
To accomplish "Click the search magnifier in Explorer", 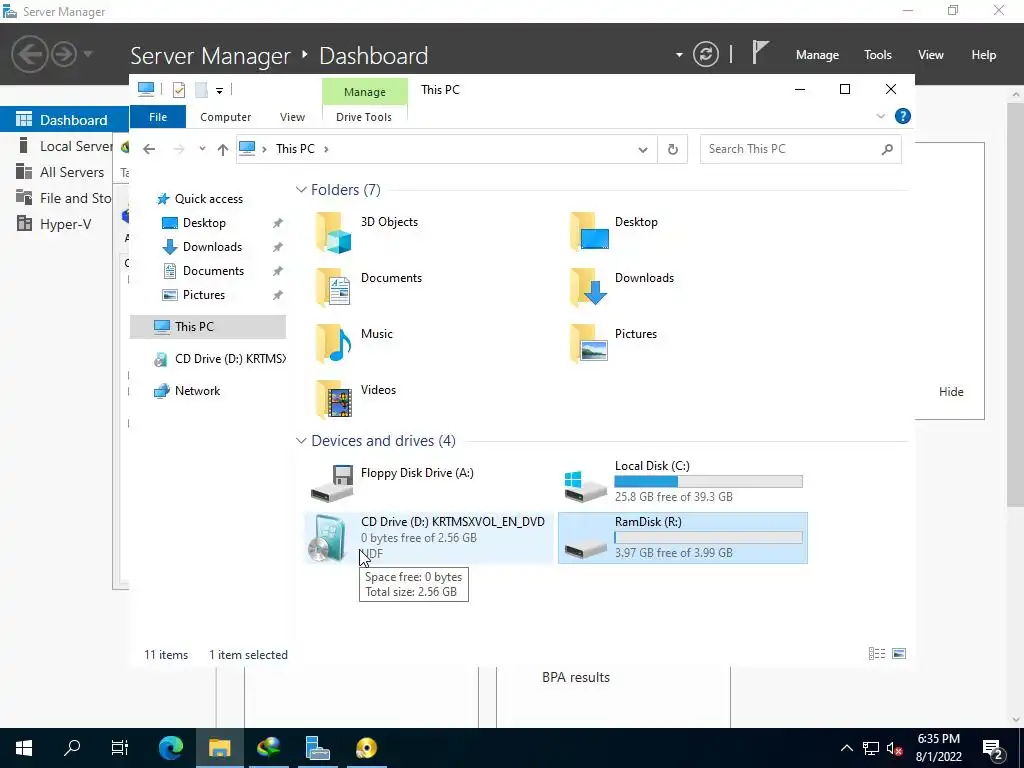I will [887, 149].
